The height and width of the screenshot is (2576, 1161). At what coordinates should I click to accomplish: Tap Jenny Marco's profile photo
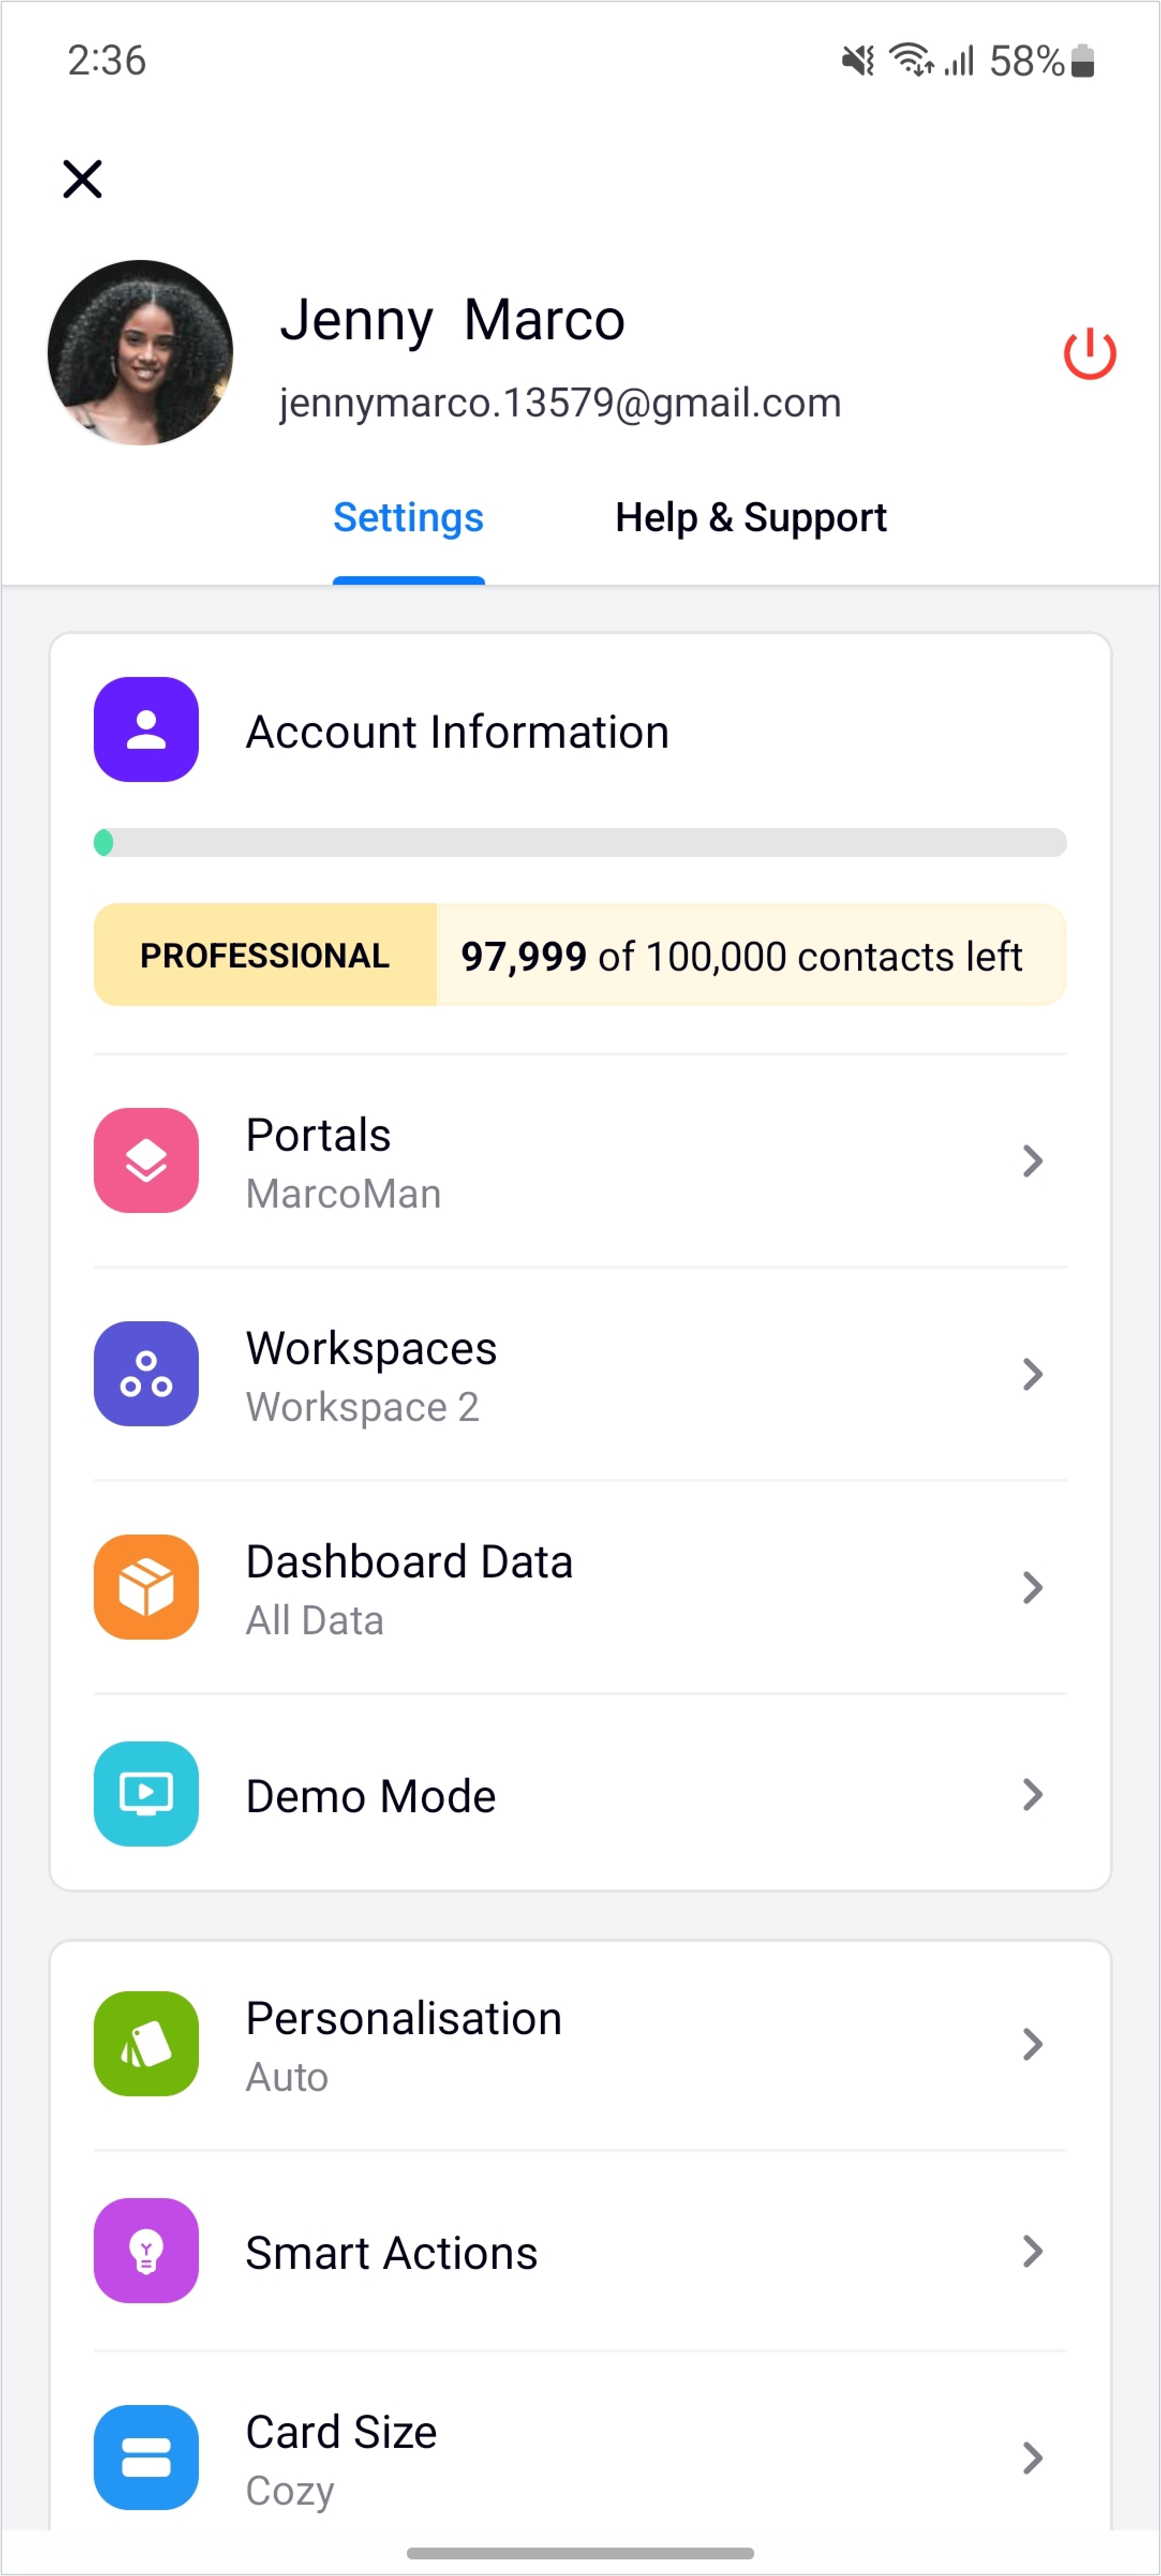pyautogui.click(x=140, y=353)
